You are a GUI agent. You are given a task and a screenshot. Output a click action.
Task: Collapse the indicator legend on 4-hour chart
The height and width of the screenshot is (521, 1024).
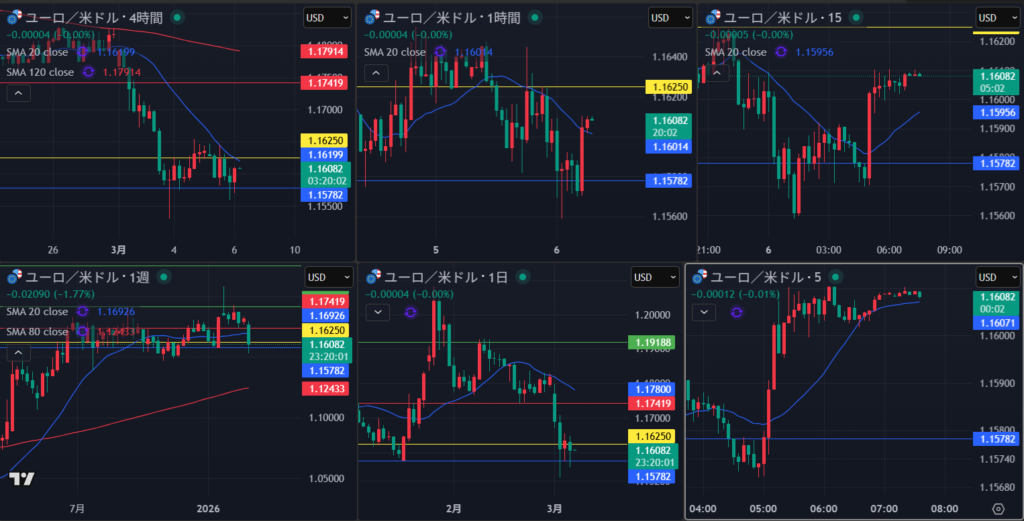19,93
